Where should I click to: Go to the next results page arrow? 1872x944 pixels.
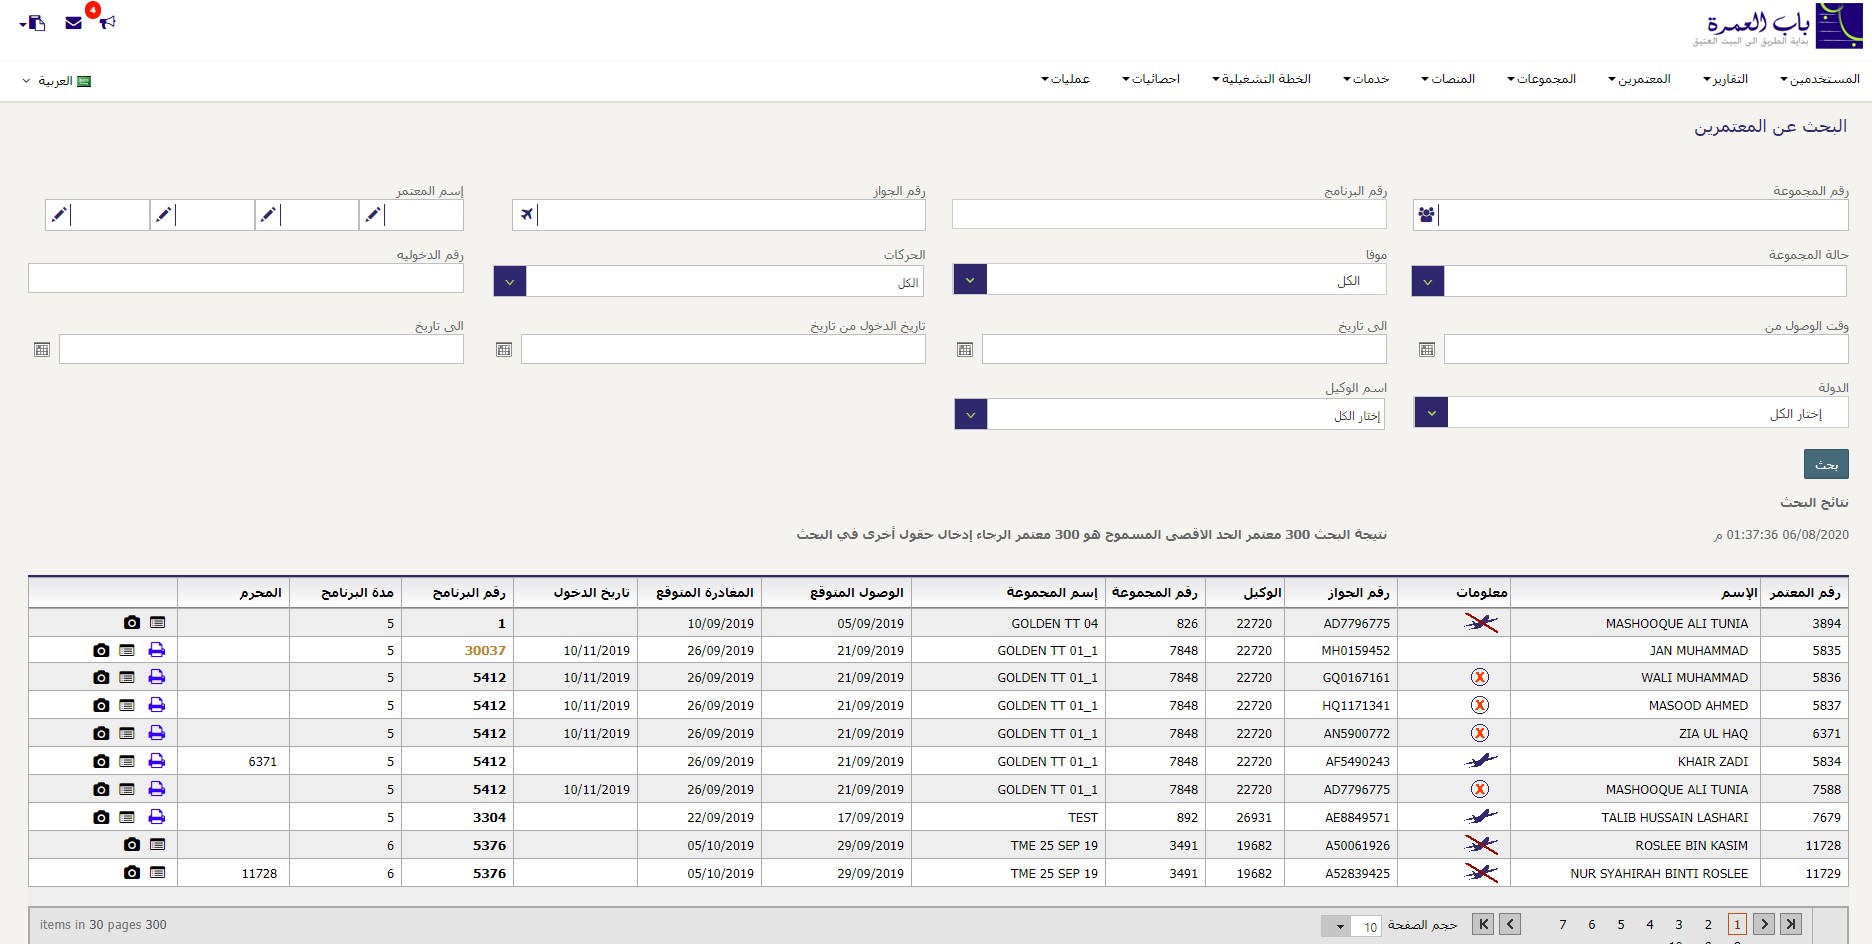pos(1511,925)
